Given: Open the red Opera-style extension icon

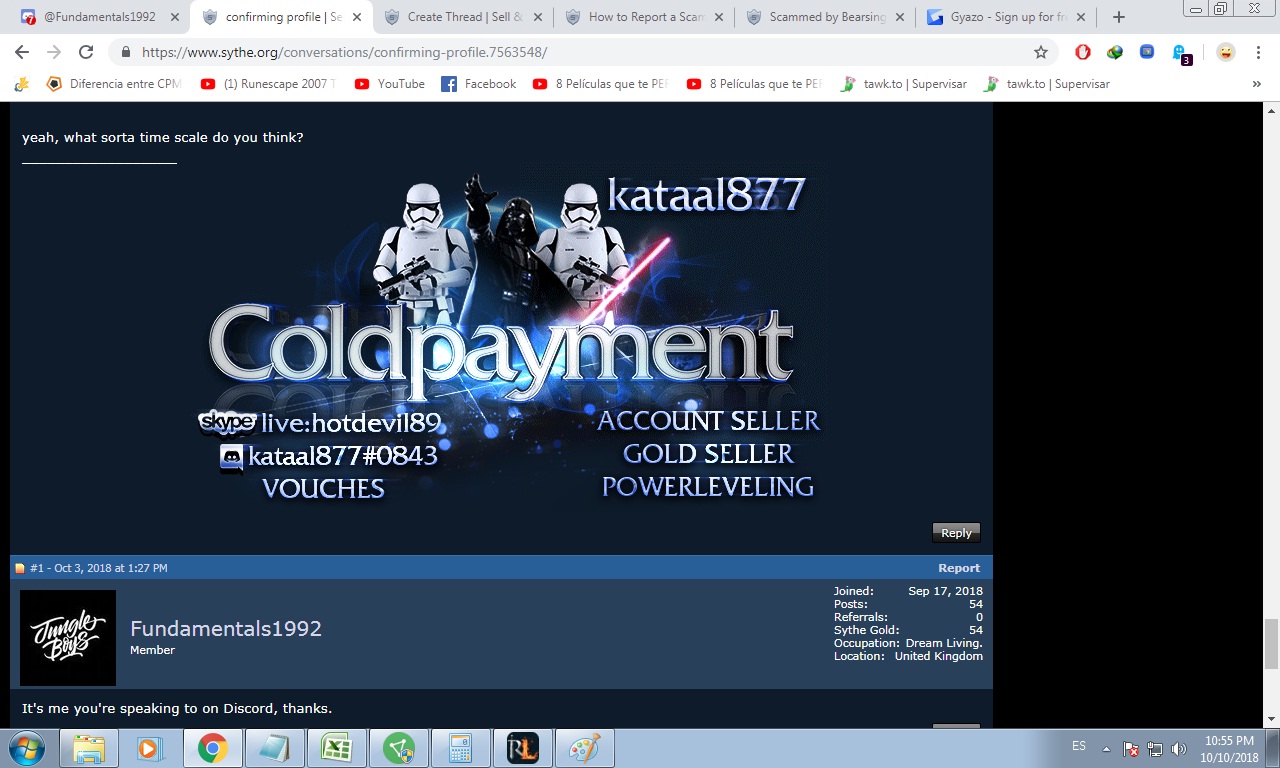Looking at the screenshot, I should click(x=1083, y=52).
